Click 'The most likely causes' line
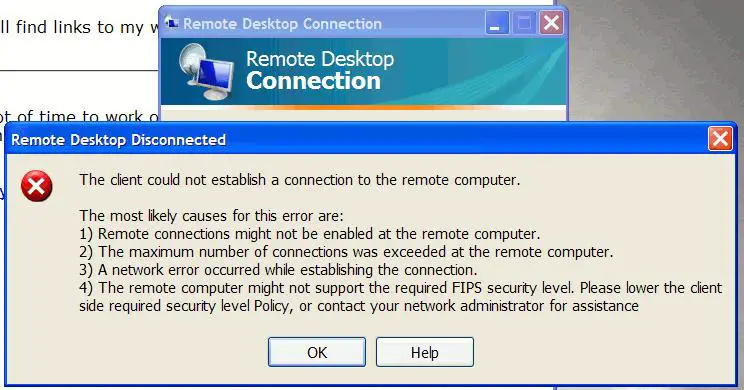The image size is (744, 390). pyautogui.click(x=211, y=216)
